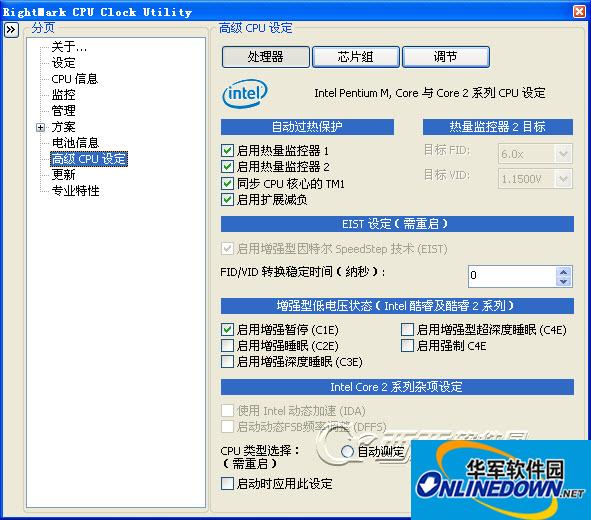Switch to the 处理器 tab
Image resolution: width=591 pixels, height=520 pixels.
266,57
